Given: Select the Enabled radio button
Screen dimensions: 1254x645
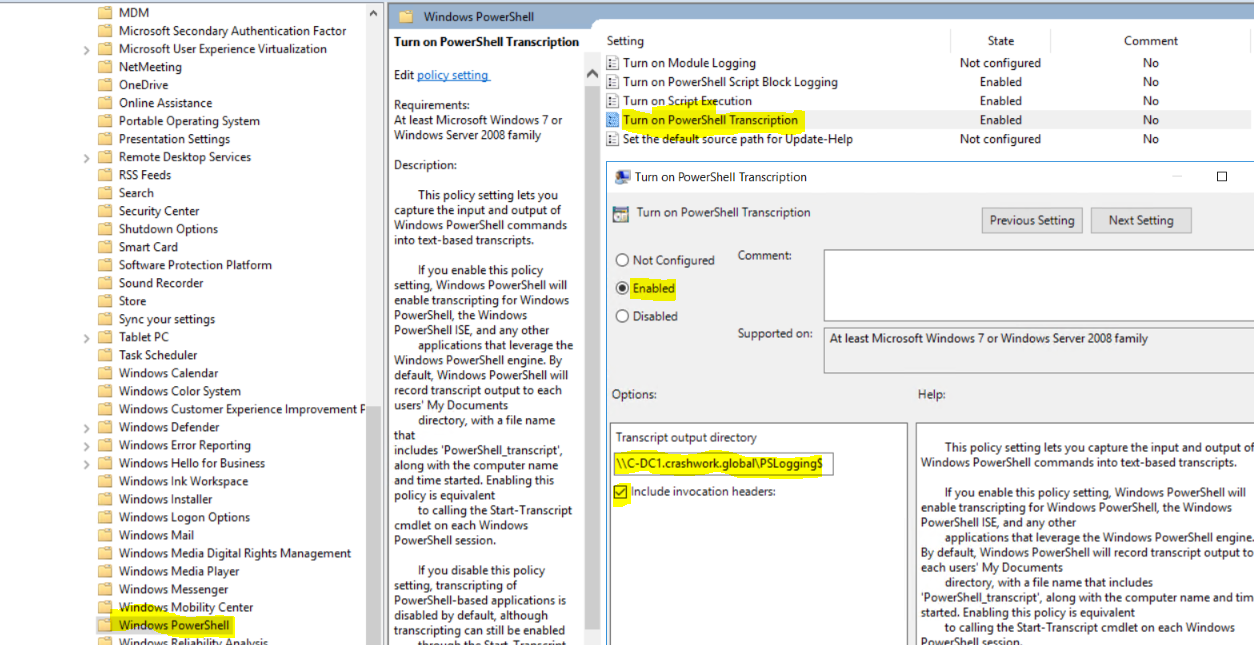Looking at the screenshot, I should coord(622,288).
